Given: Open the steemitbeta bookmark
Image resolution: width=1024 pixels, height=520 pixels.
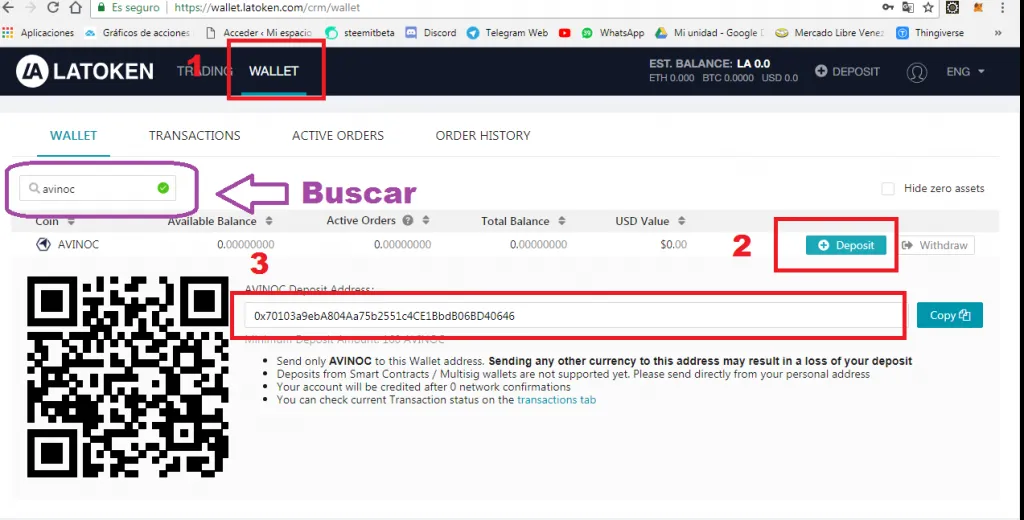Looking at the screenshot, I should (x=360, y=33).
